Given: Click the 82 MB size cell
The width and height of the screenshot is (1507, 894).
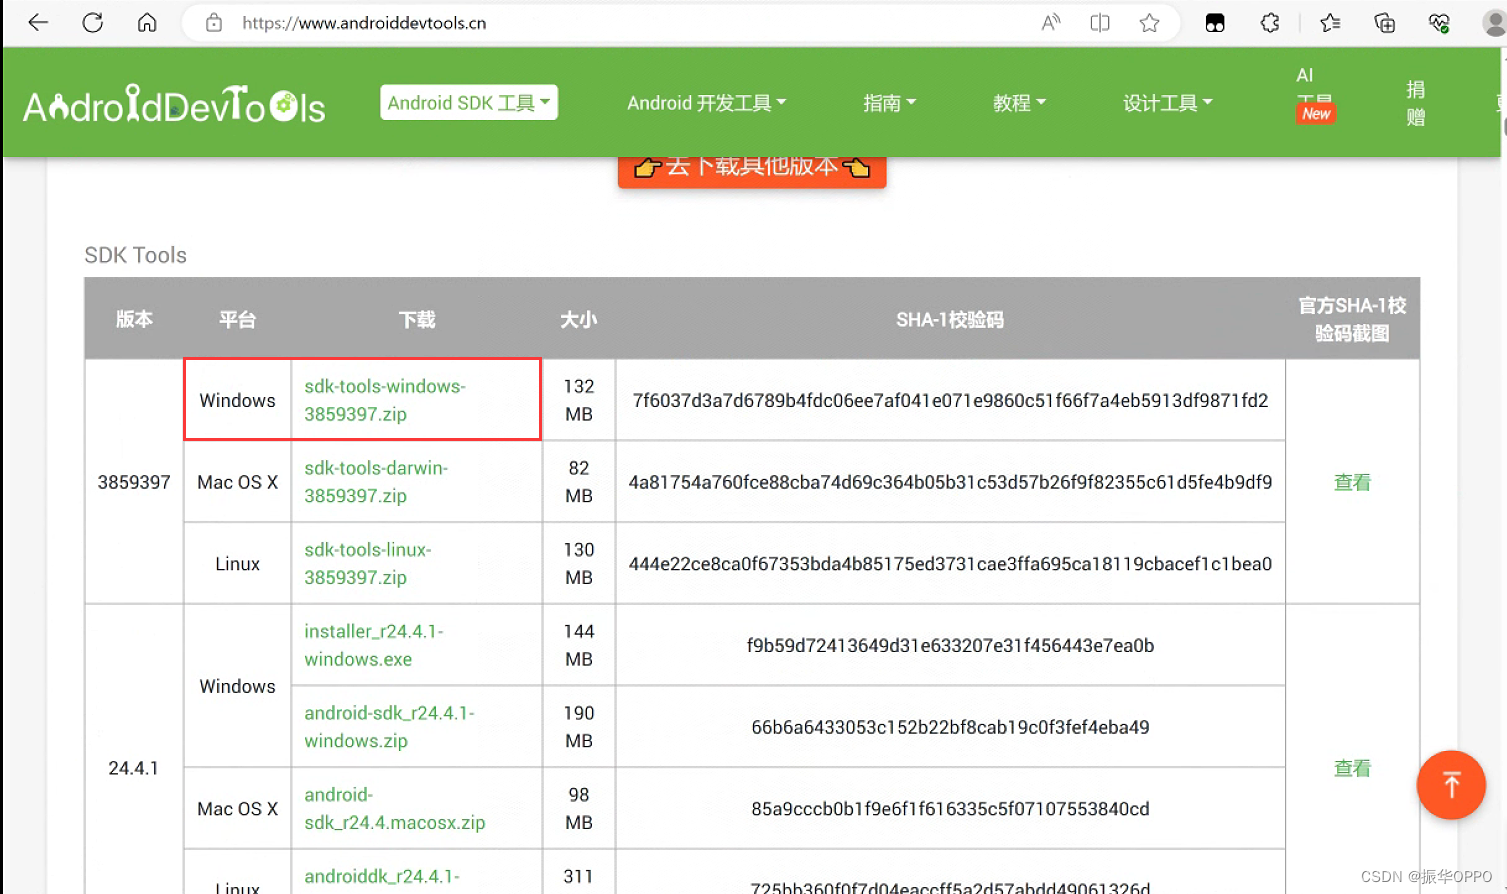Looking at the screenshot, I should (579, 482).
